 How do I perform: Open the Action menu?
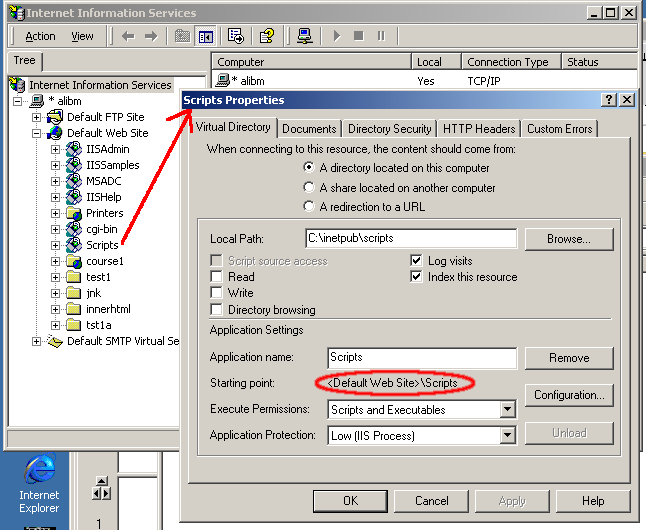click(40, 36)
